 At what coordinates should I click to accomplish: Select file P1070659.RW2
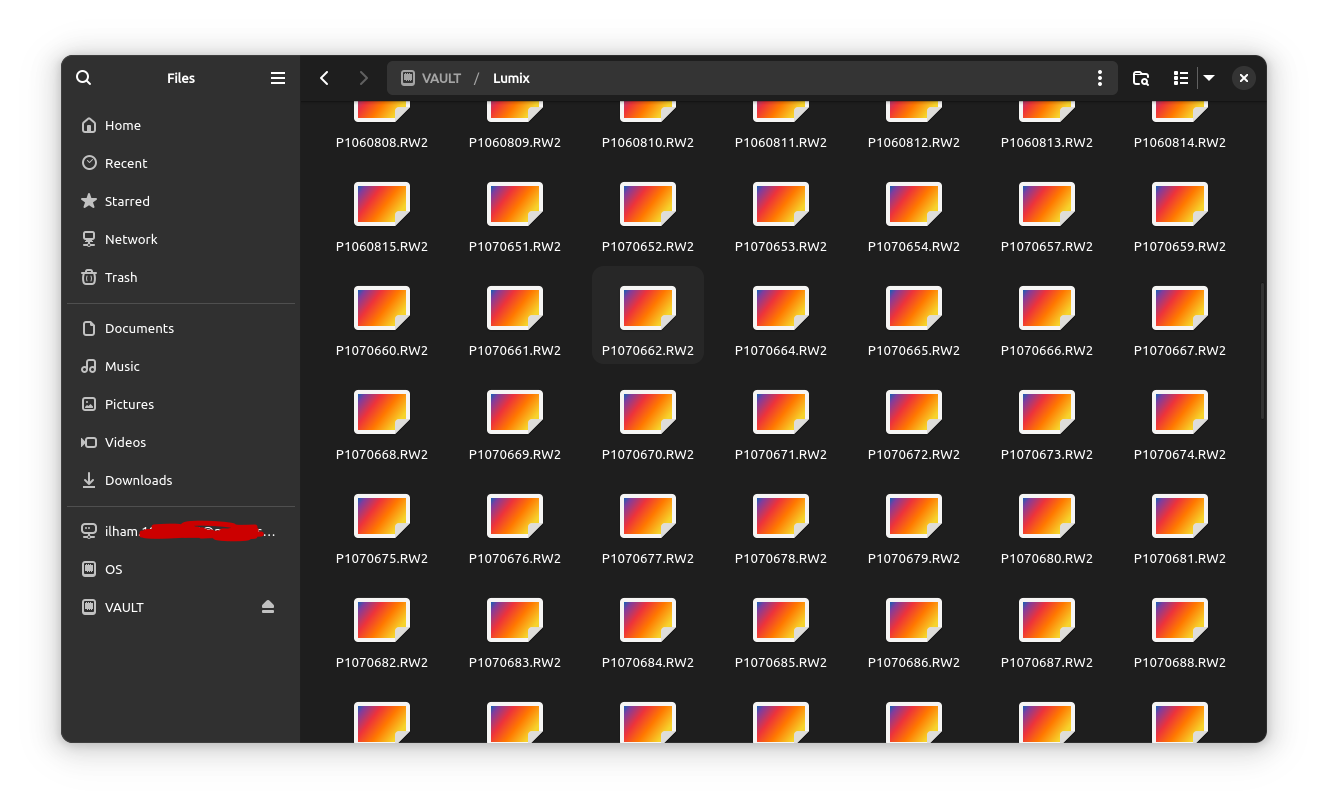click(x=1180, y=217)
